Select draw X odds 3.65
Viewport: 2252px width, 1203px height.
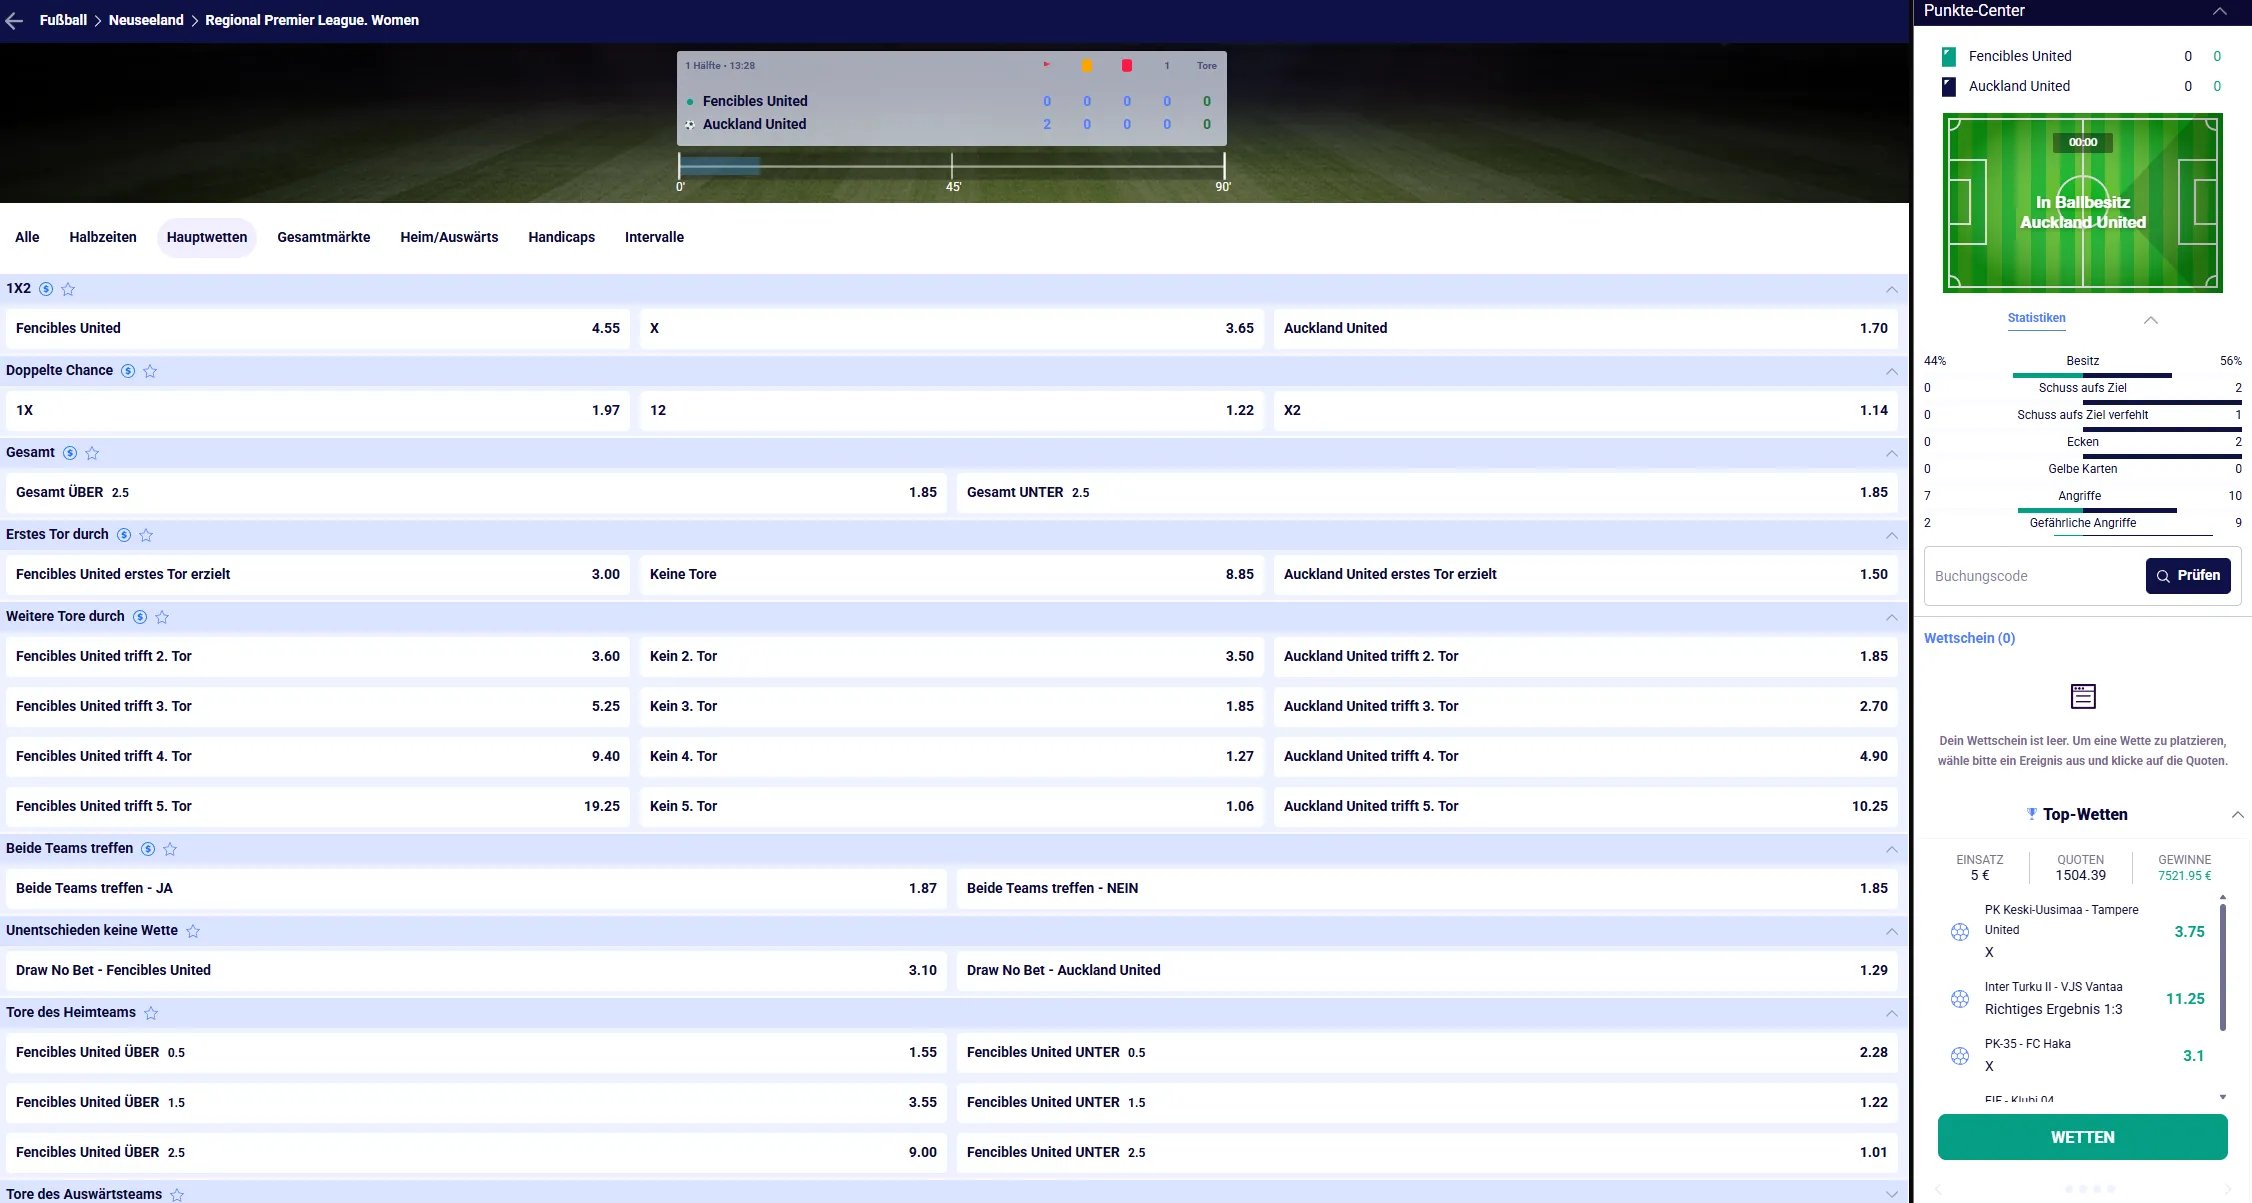pyautogui.click(x=951, y=328)
